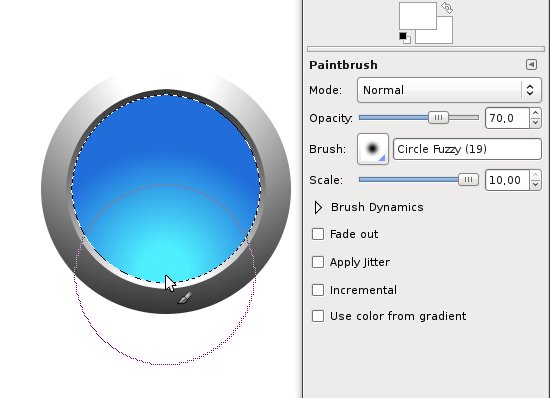Enable the Apply Jitter checkbox
The width and height of the screenshot is (550, 398).
318,262
